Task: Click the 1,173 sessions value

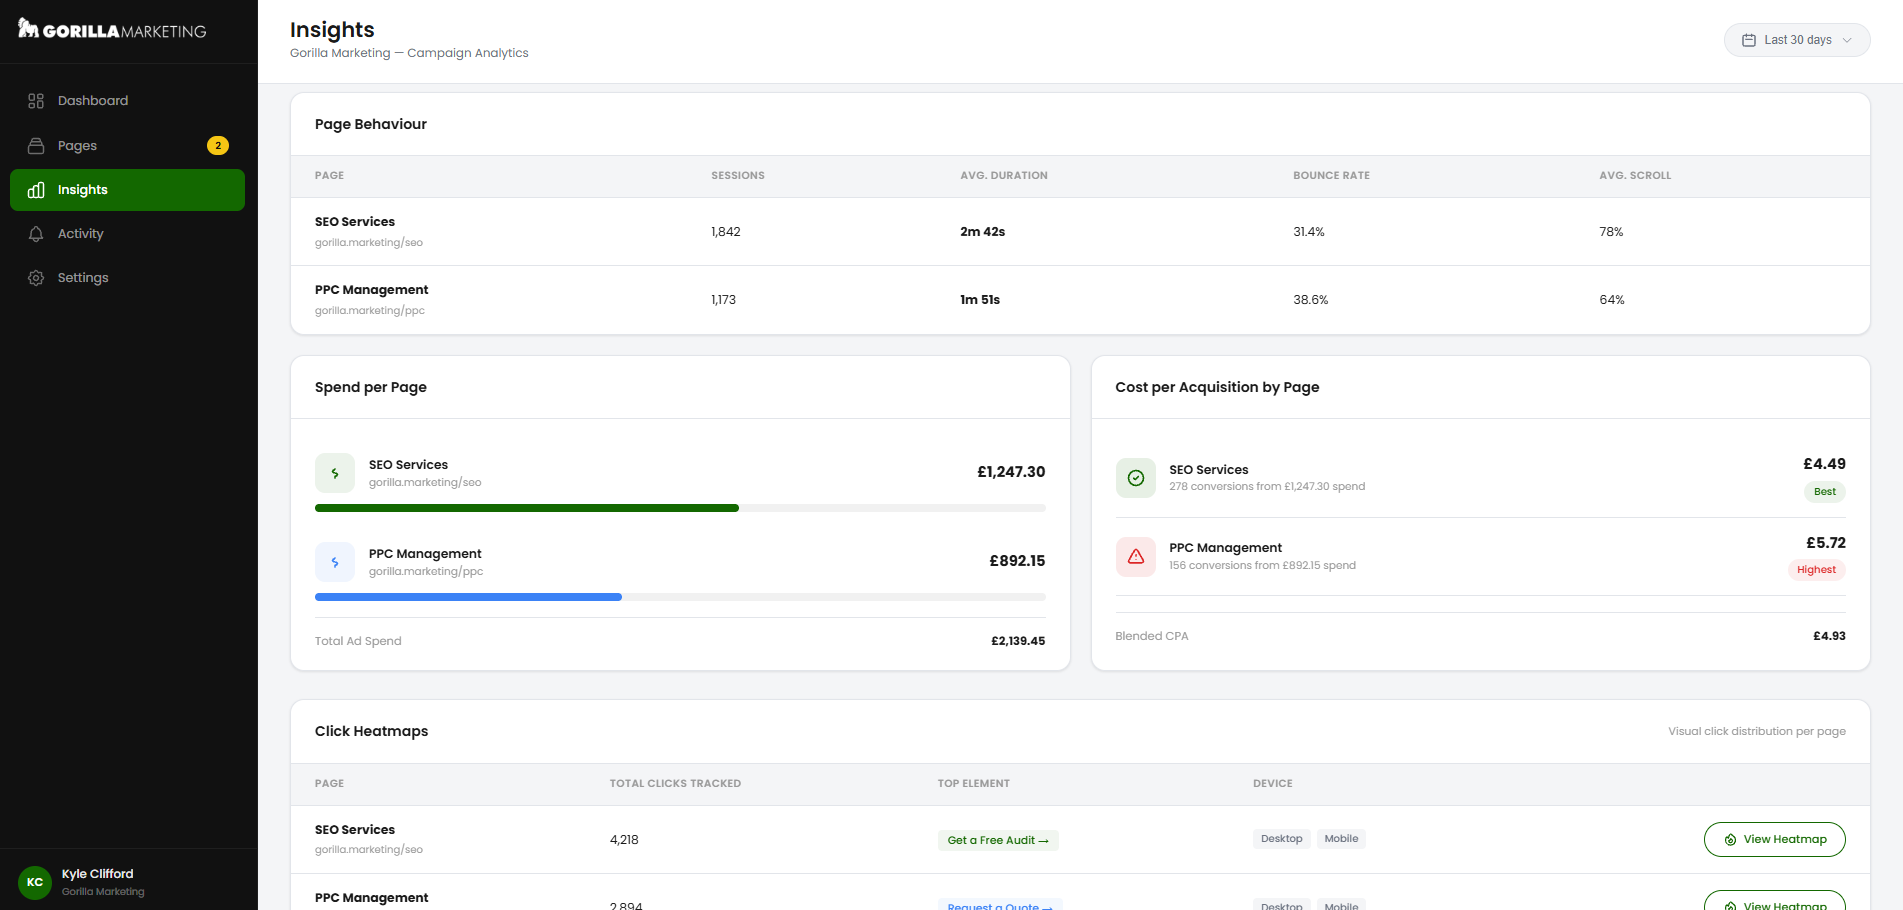Action: (x=723, y=300)
